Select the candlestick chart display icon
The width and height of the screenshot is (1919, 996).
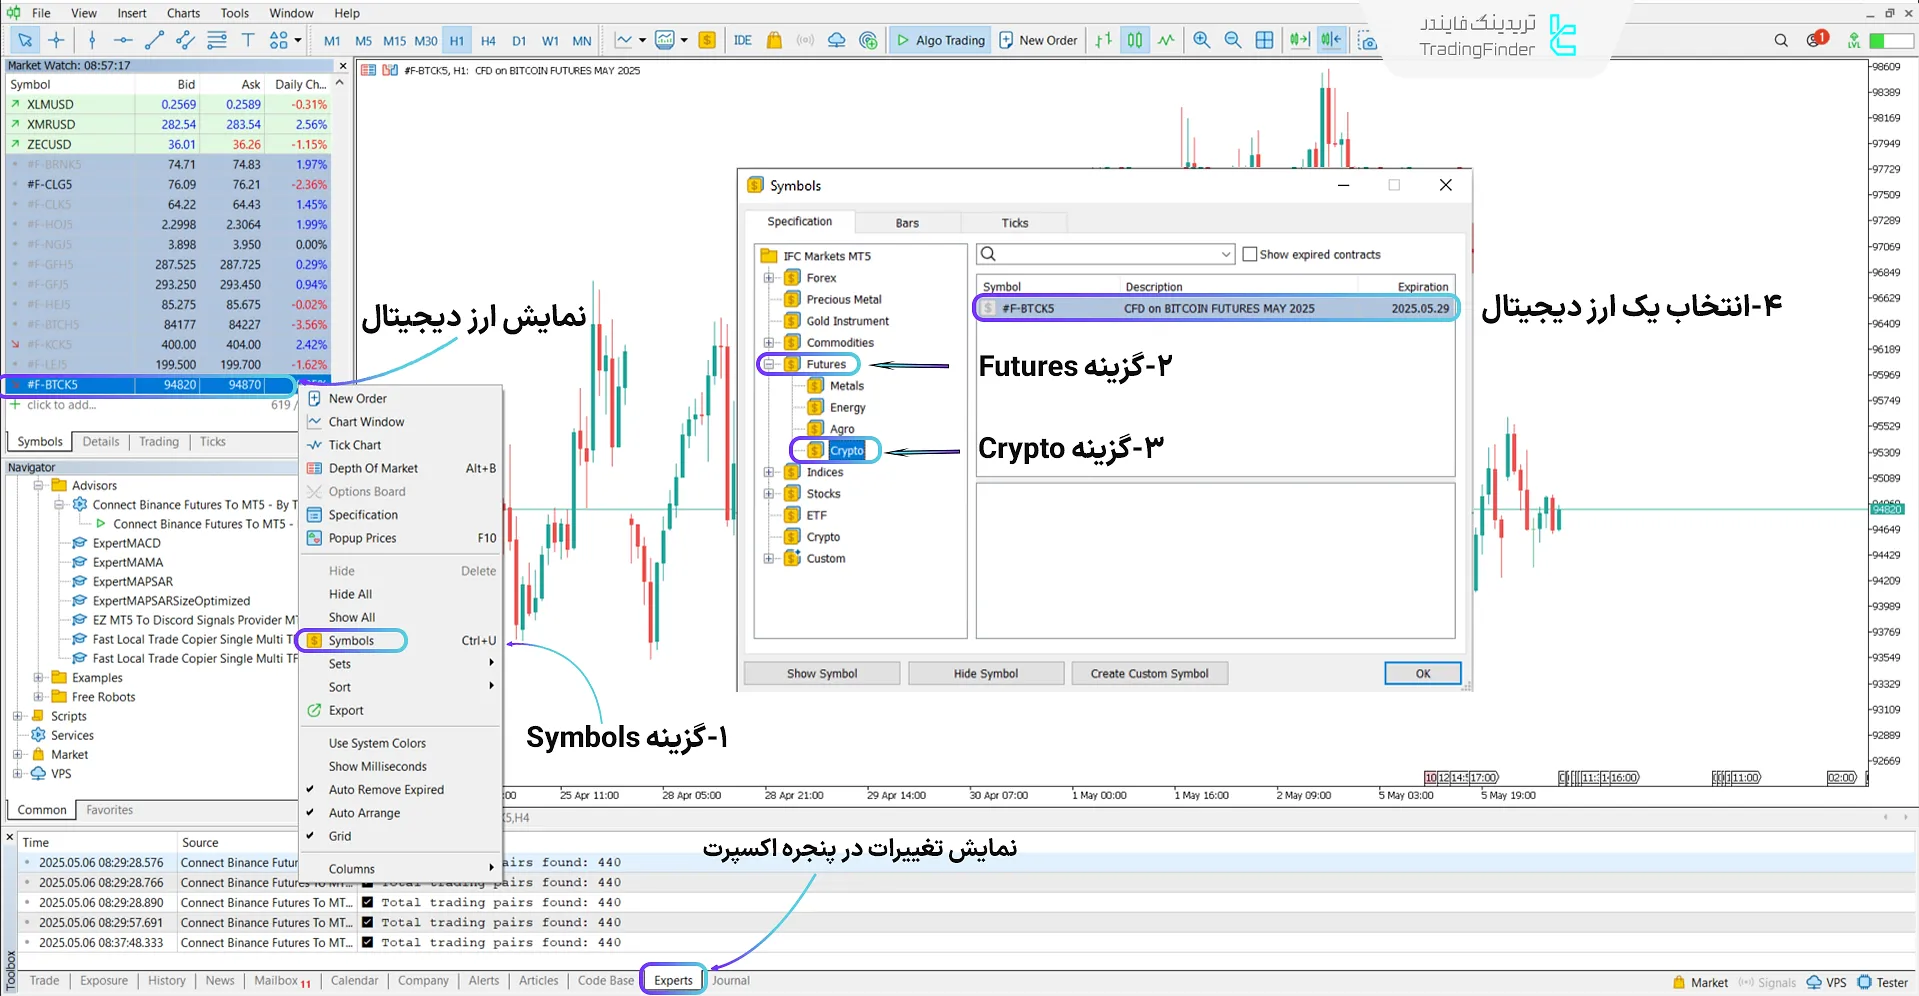tap(1134, 40)
